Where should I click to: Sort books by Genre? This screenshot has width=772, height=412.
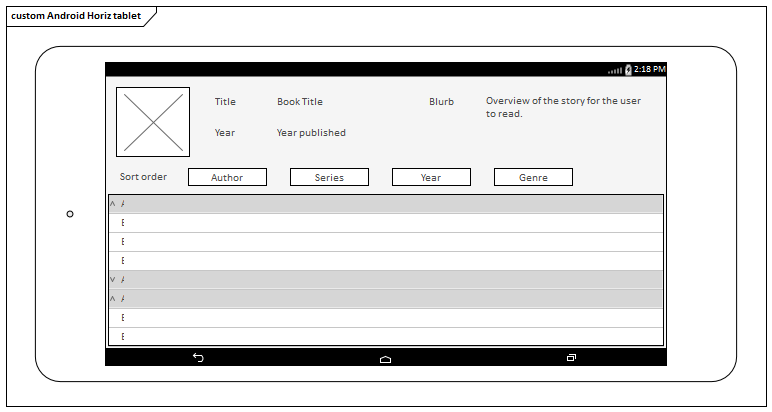pyautogui.click(x=533, y=177)
